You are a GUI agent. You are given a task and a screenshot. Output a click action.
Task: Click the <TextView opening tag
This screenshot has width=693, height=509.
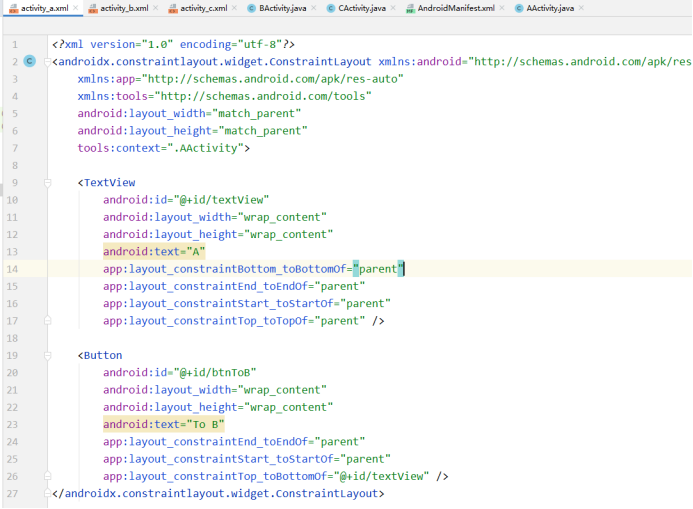[107, 182]
